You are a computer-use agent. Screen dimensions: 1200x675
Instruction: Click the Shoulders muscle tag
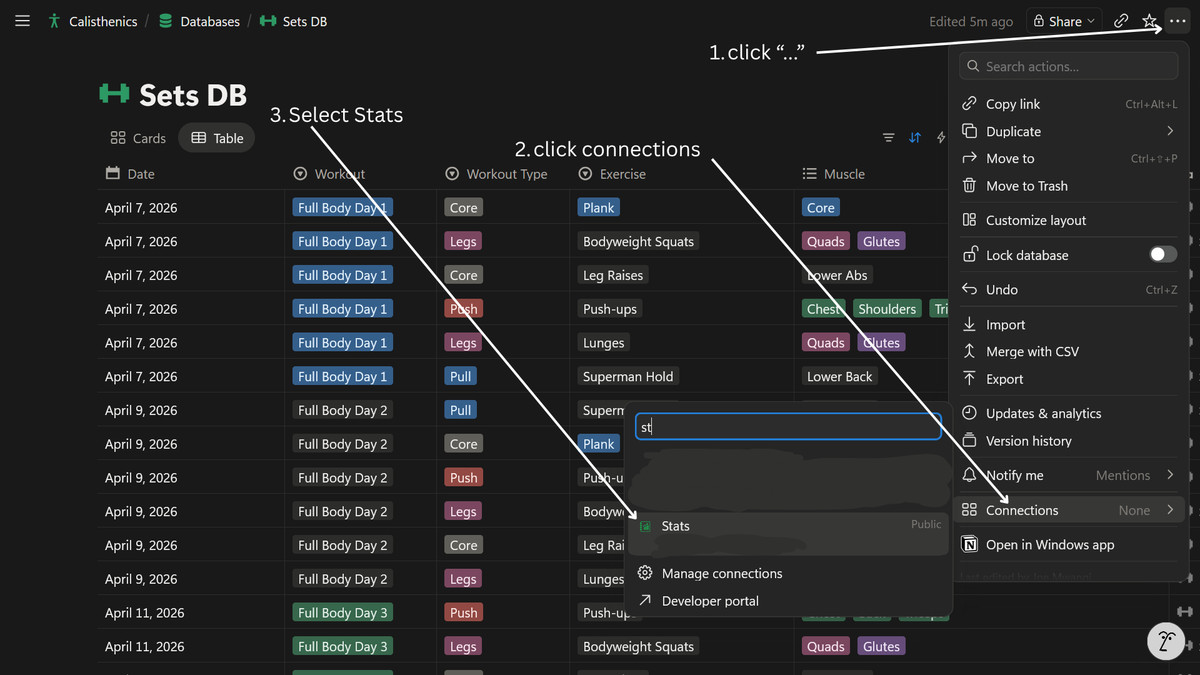(x=887, y=309)
